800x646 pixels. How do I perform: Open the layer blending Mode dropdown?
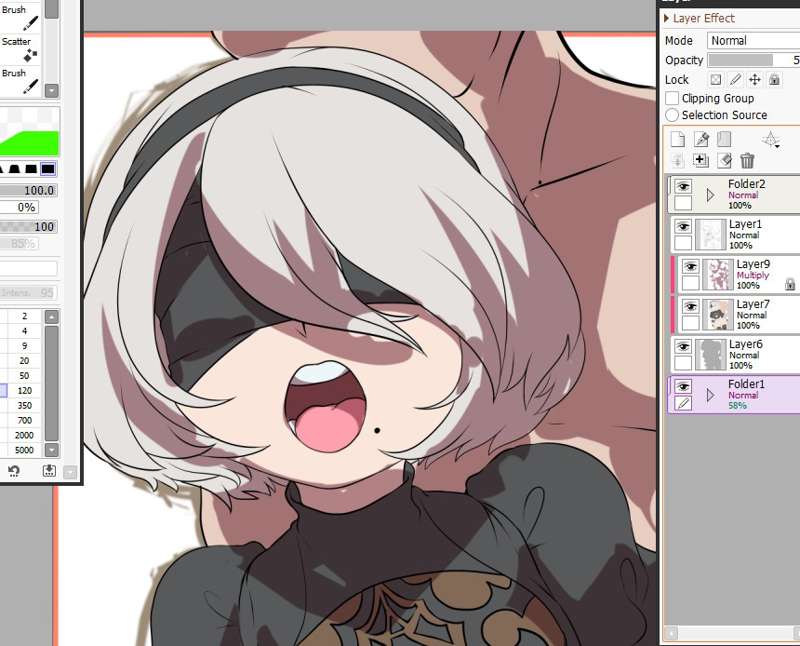coord(753,40)
